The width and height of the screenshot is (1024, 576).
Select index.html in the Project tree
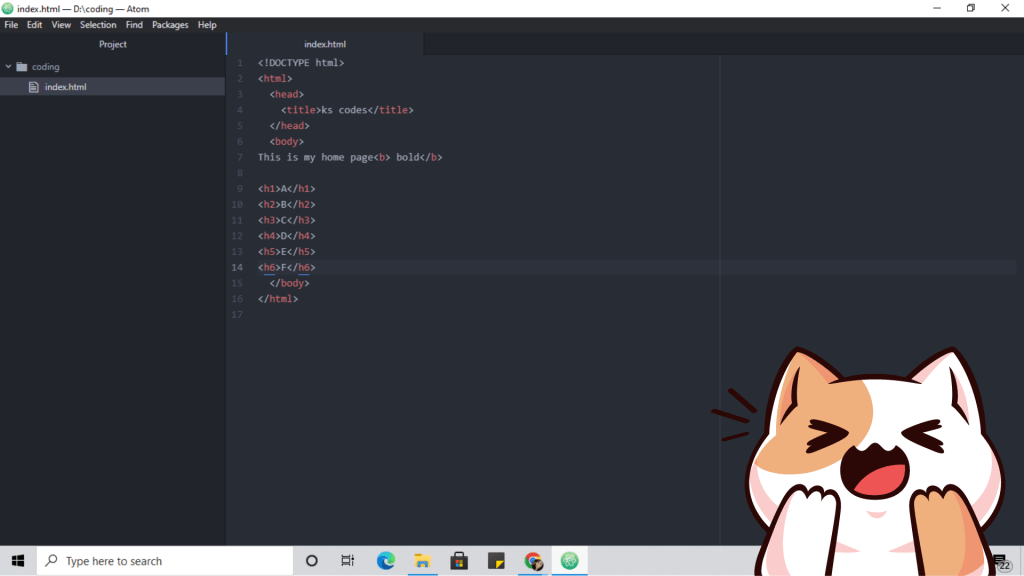click(x=65, y=87)
